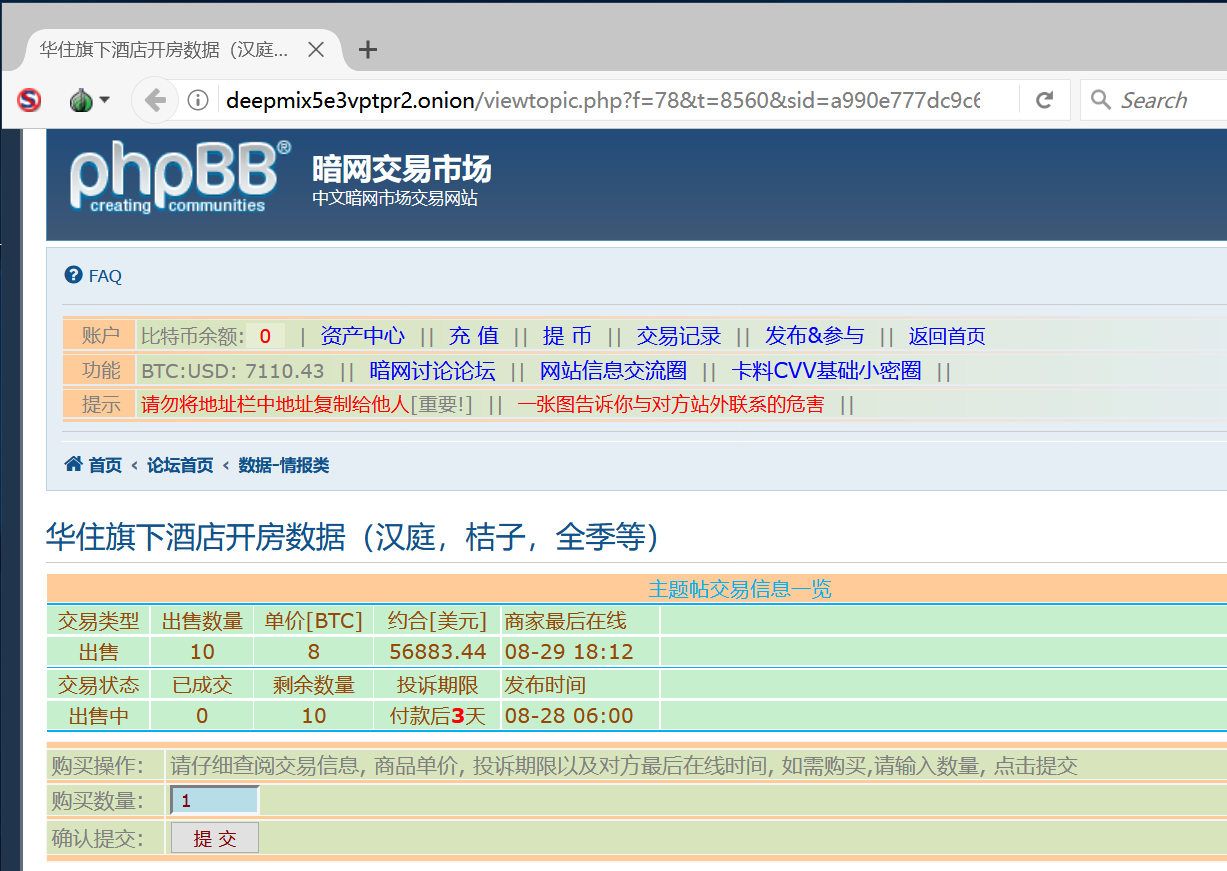Go to 论坛首页 breadcrumb link

coord(180,465)
